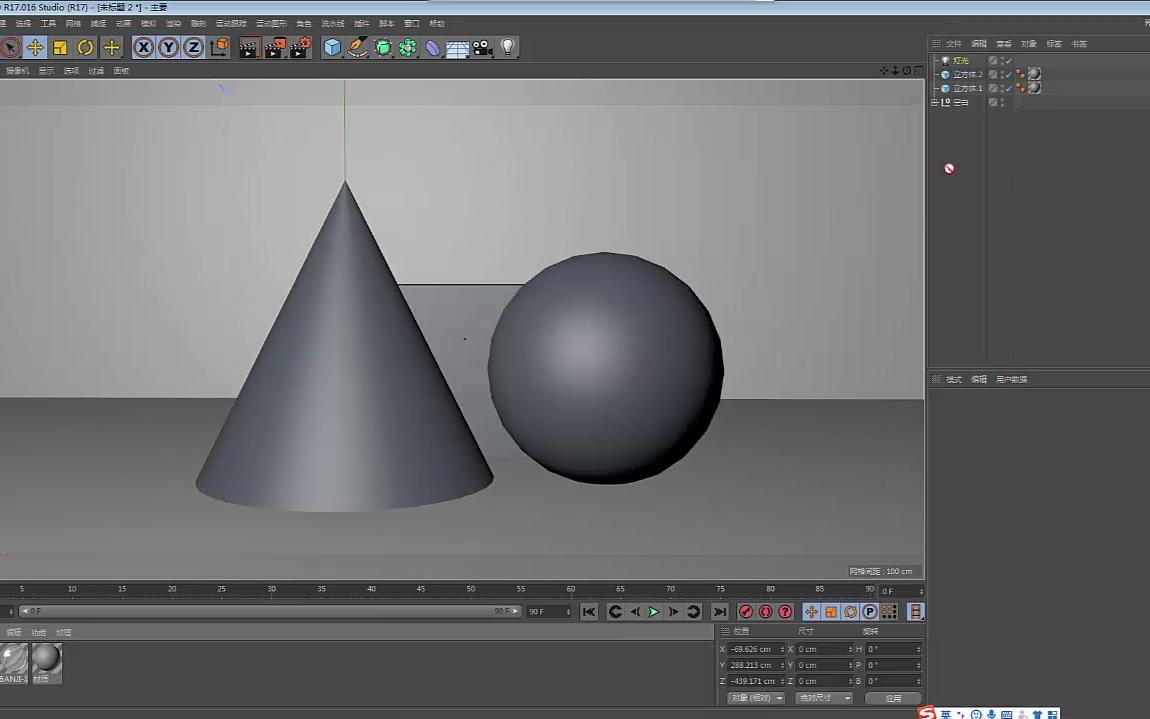The width and height of the screenshot is (1150, 719).
Task: Toggle the green enable checkmark on 立方体 1
Action: coord(1008,88)
